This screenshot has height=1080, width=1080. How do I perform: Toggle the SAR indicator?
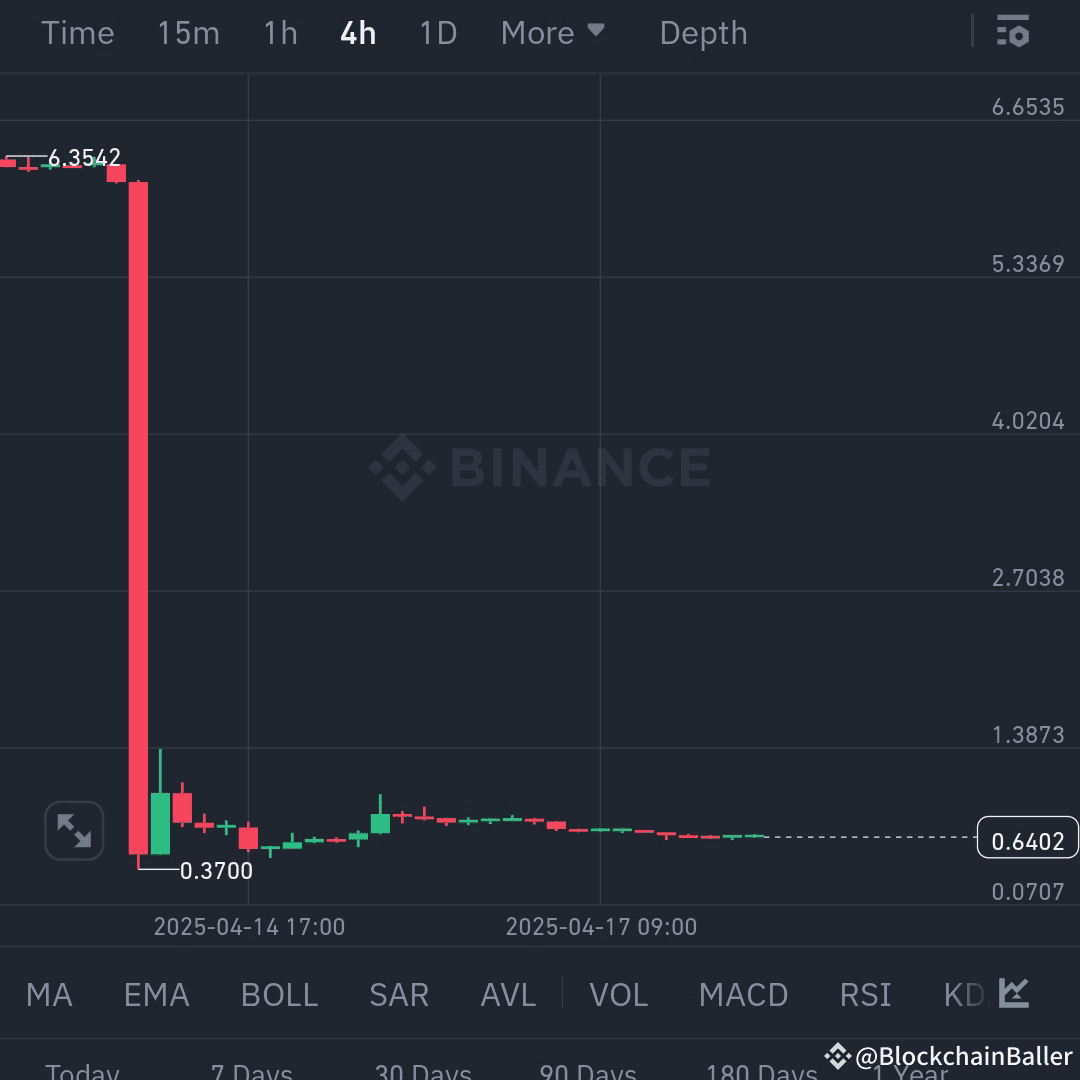point(398,993)
